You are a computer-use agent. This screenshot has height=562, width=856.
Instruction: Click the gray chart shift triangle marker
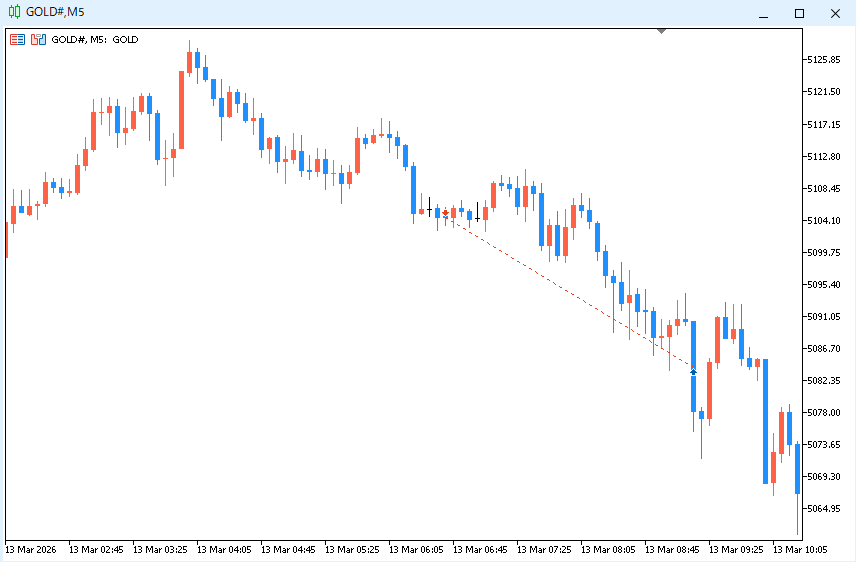click(x=661, y=31)
